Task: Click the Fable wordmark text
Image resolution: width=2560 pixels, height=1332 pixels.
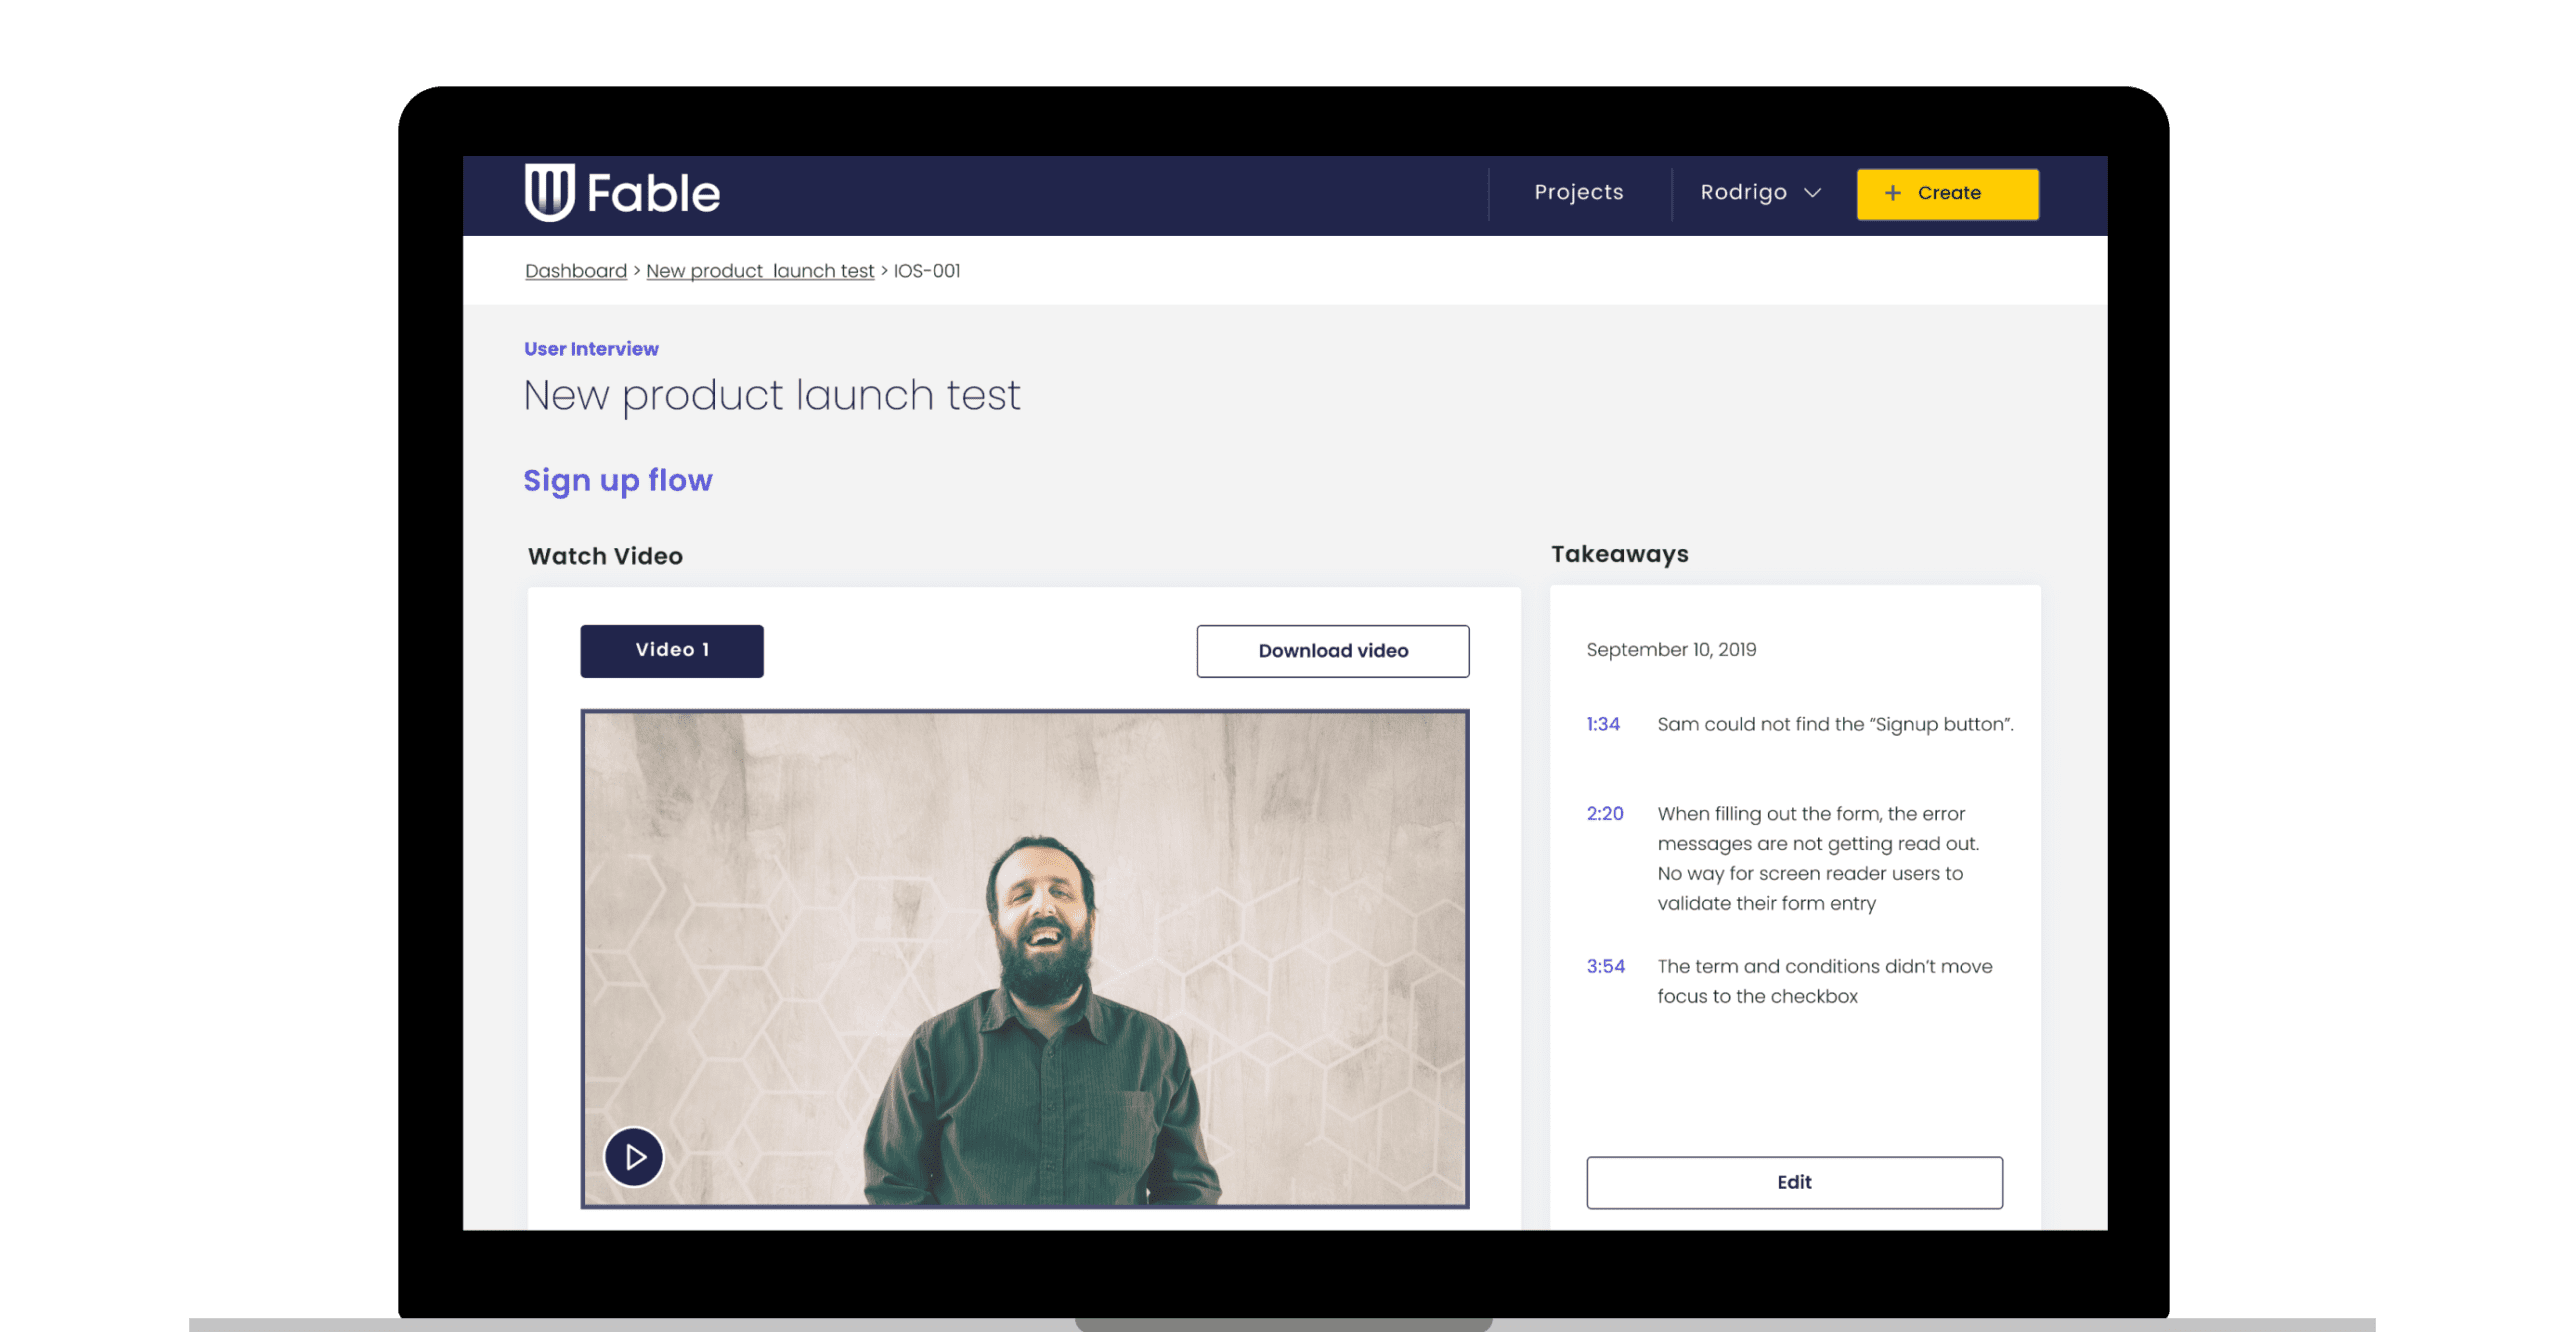Action: coord(652,193)
